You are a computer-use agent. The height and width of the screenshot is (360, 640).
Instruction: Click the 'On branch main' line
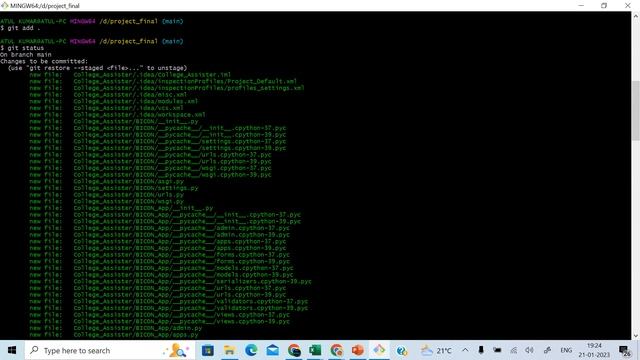click(x=26, y=54)
